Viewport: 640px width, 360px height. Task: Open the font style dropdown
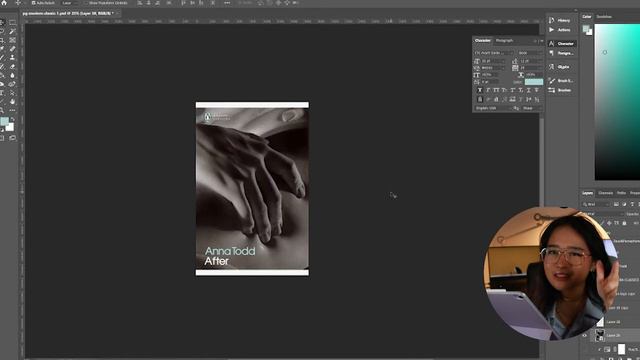(x=530, y=53)
